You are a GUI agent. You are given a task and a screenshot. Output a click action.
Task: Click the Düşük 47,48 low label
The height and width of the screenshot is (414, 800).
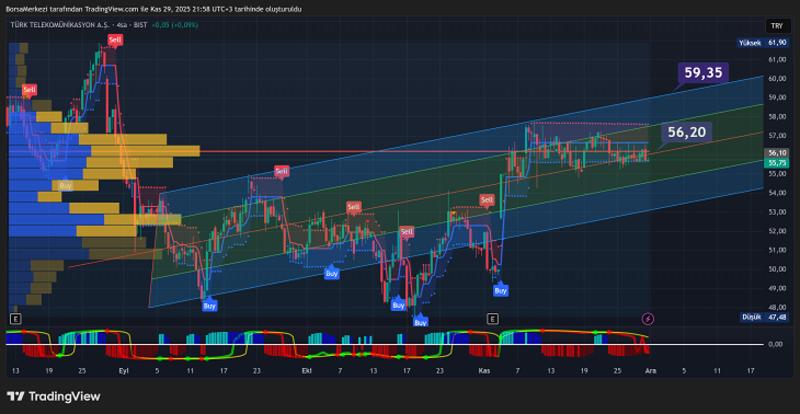click(x=764, y=317)
